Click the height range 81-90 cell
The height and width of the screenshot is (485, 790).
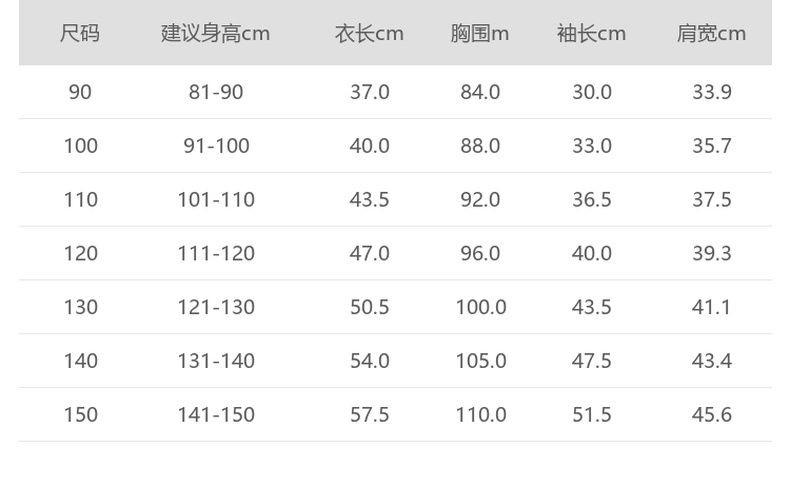click(216, 92)
